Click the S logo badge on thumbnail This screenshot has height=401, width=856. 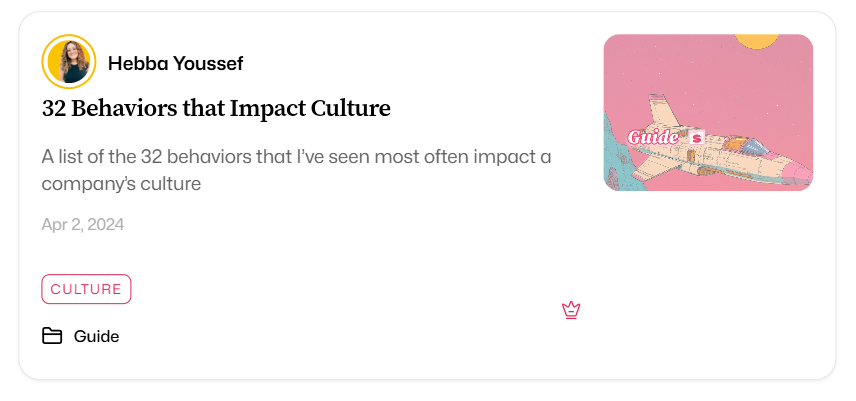click(x=697, y=137)
